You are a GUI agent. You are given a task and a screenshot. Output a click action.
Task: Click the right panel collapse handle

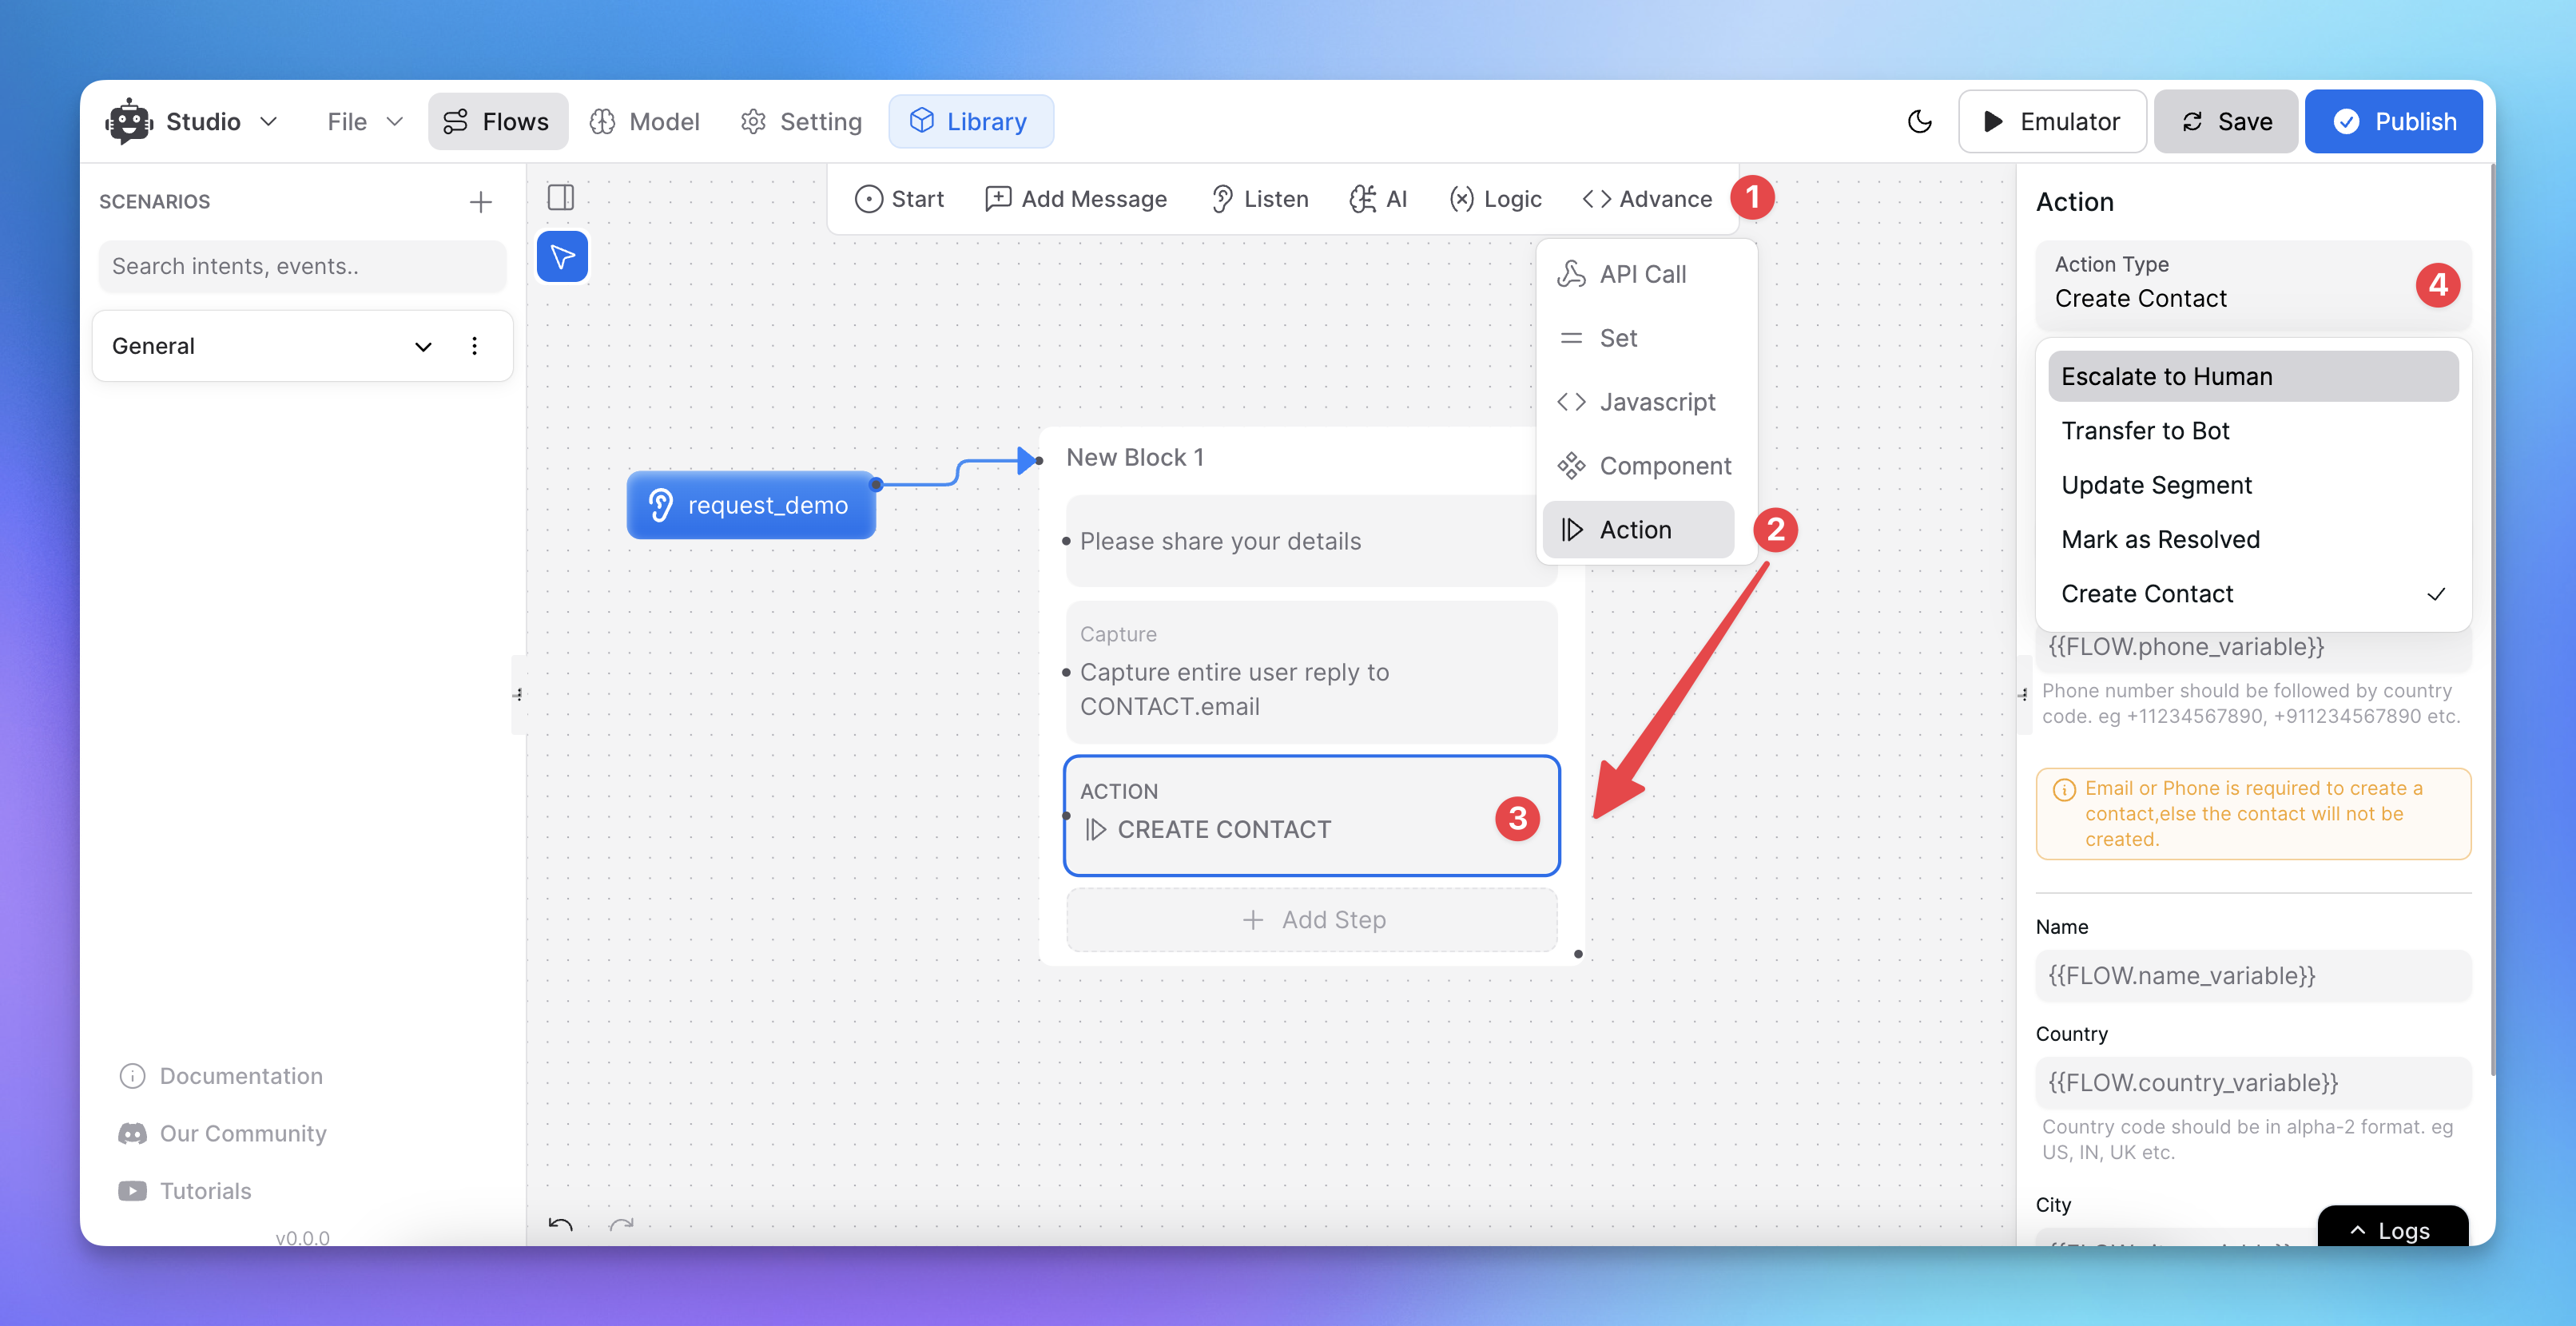[x=2024, y=694]
